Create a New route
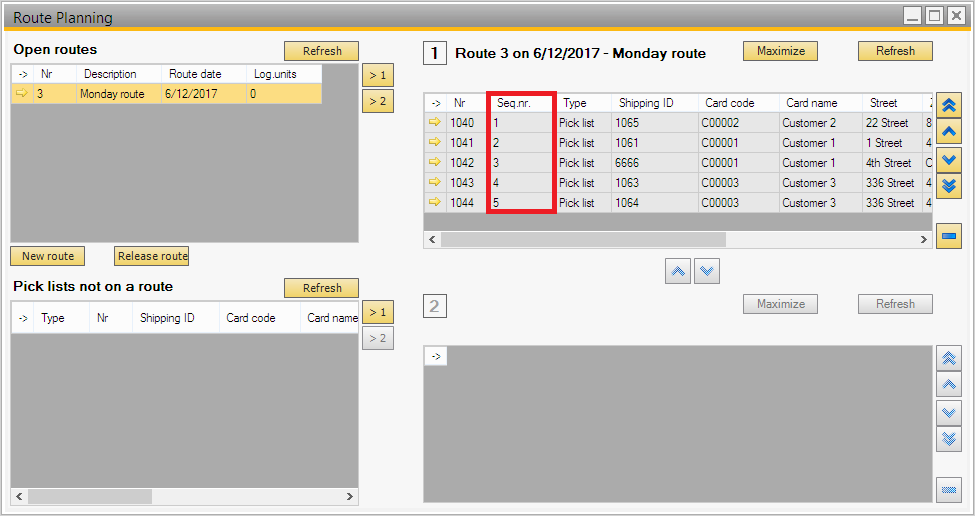The height and width of the screenshot is (516, 975). [x=48, y=256]
